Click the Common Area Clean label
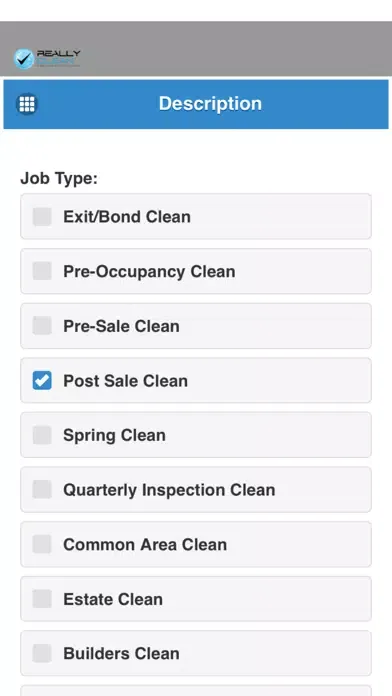This screenshot has width=392, height=696. 145,545
